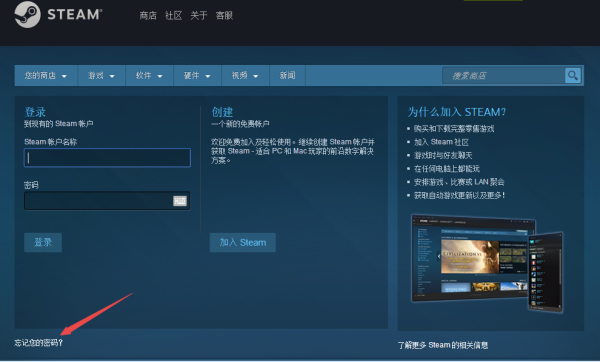Click the 游戏时与好友聊天 bullet text
The image size is (600, 362).
point(443,155)
